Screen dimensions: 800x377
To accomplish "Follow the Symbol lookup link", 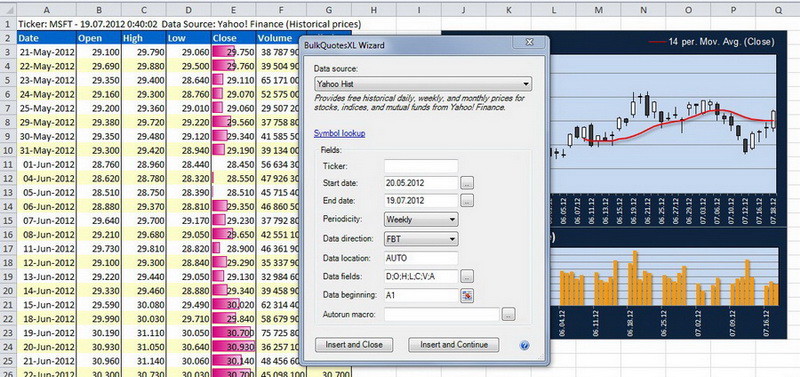I will 339,133.
